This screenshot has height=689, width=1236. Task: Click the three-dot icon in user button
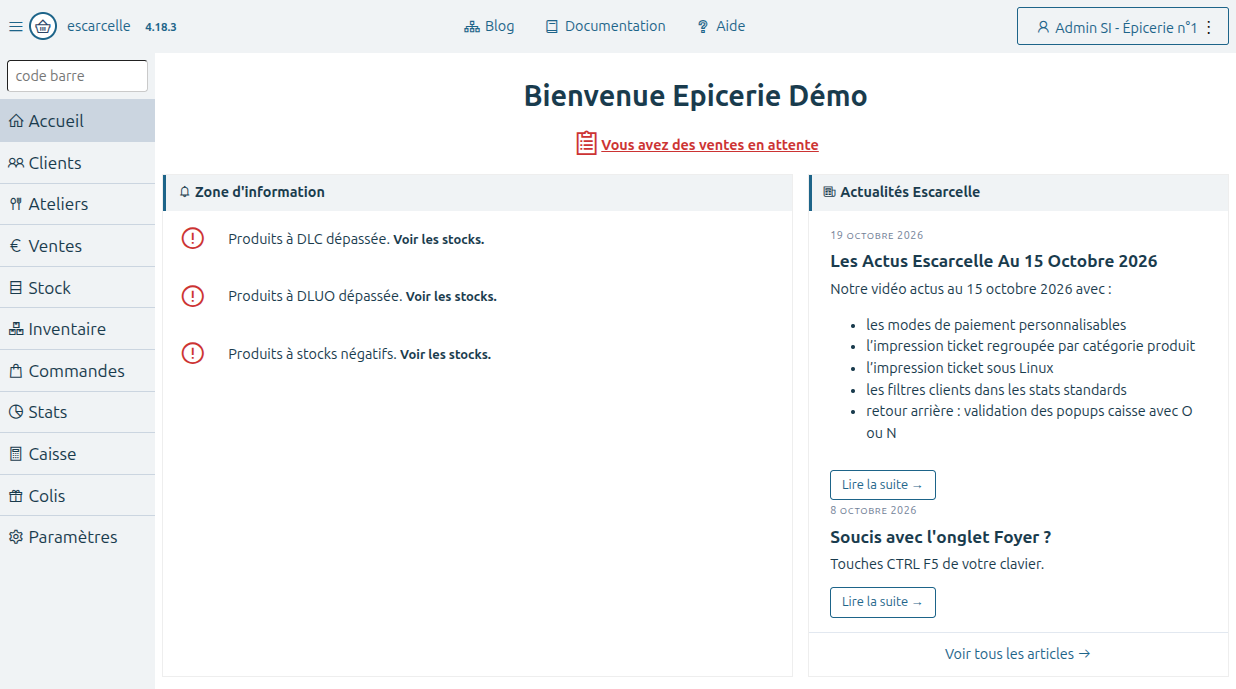[x=1208, y=28]
